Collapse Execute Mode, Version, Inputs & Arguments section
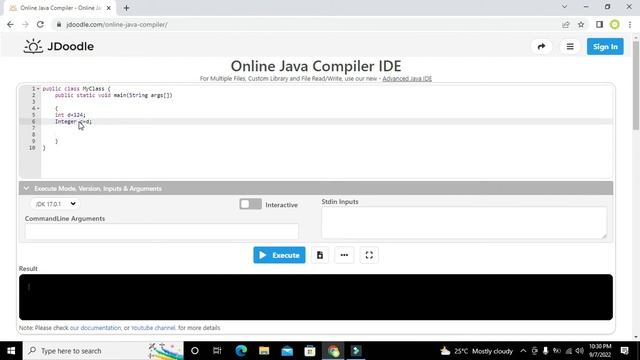The height and width of the screenshot is (360, 640). coord(316,189)
